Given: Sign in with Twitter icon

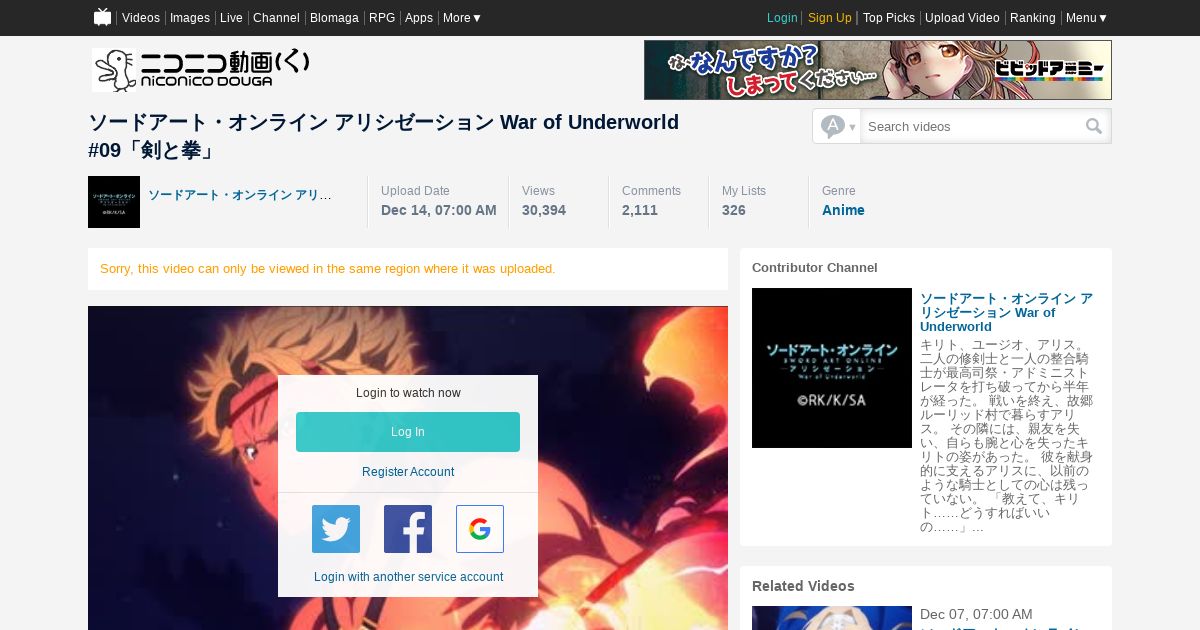Looking at the screenshot, I should tap(336, 529).
